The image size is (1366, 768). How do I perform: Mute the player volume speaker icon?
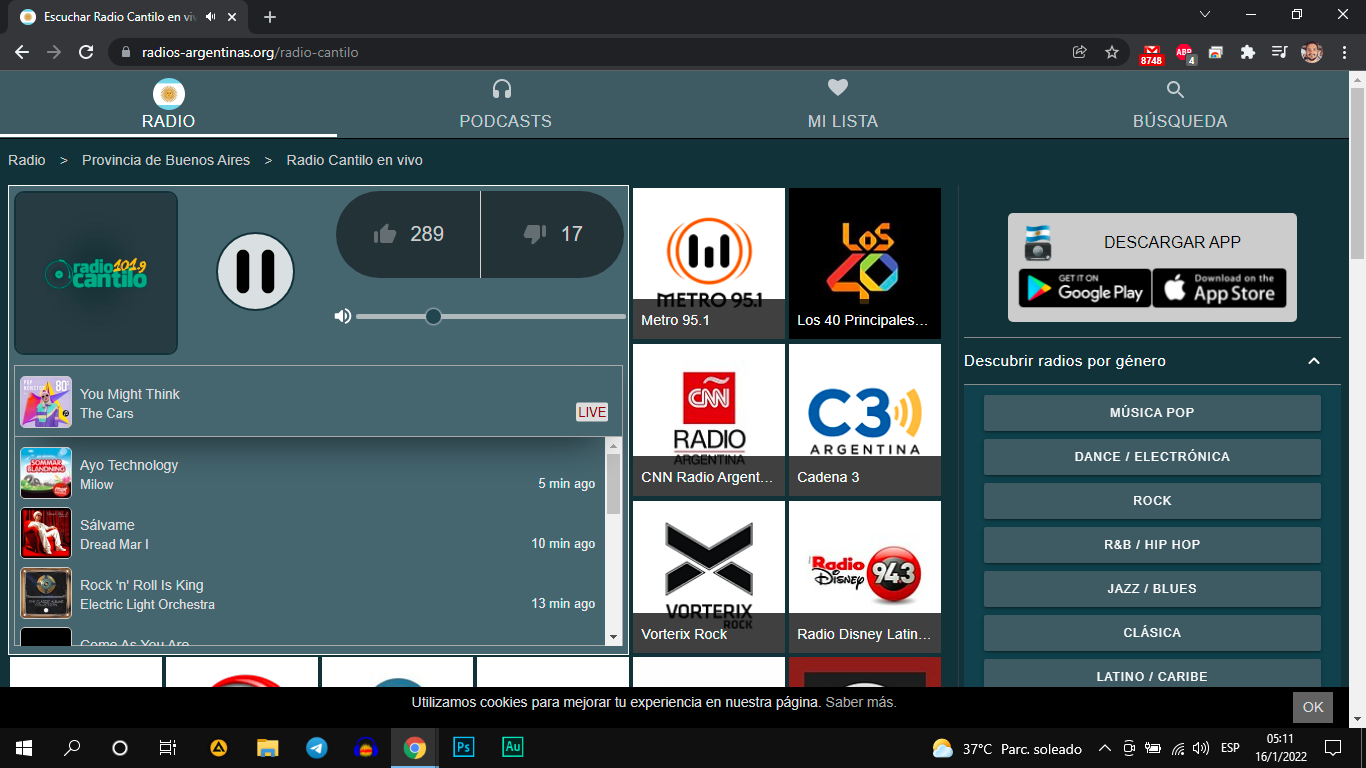[x=343, y=316]
